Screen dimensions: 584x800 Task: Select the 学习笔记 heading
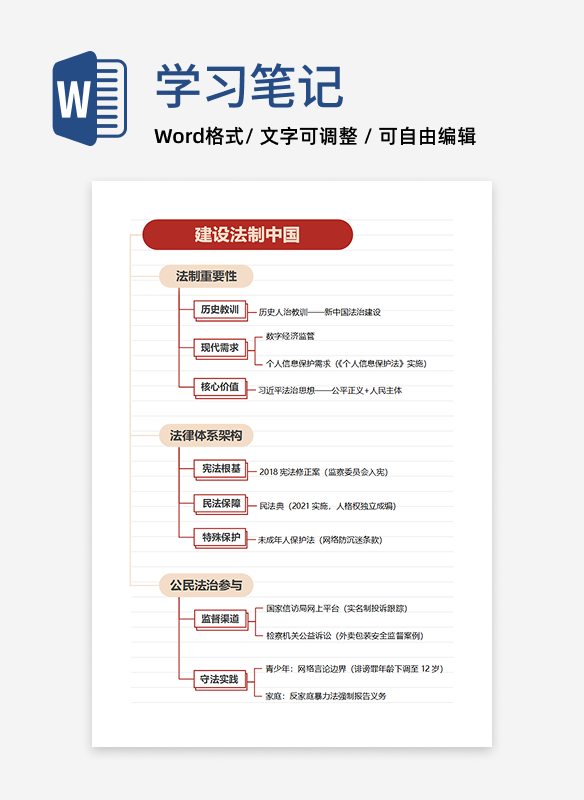coord(249,86)
